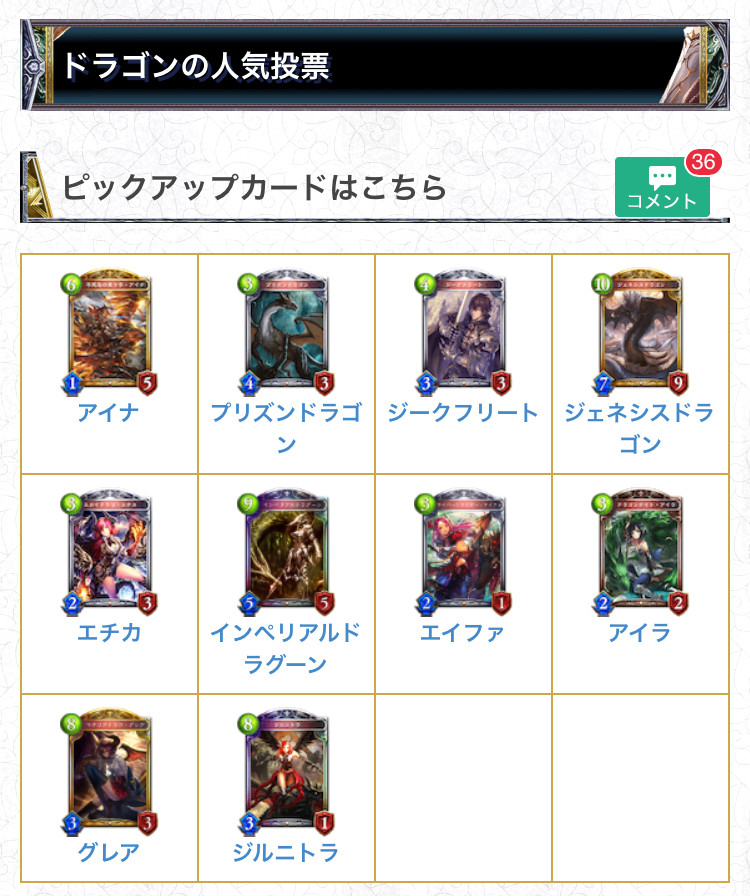Open the ジェネシスドラゴン name link
The image size is (750, 896).
coord(640,428)
